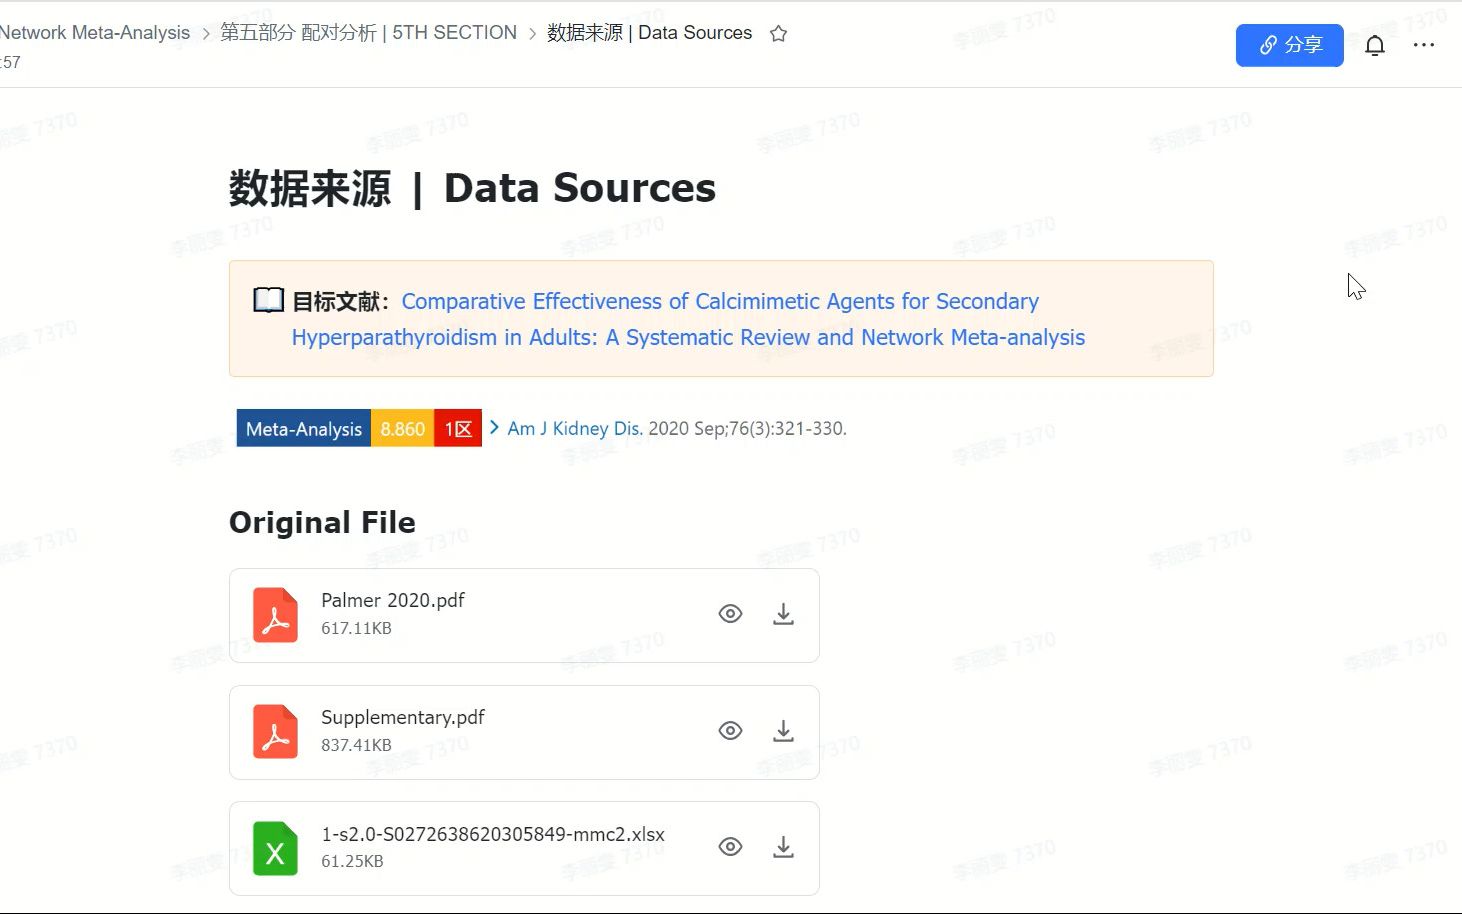The height and width of the screenshot is (914, 1462).
Task: Open the Supplementary.pdf file name
Action: [x=403, y=717]
